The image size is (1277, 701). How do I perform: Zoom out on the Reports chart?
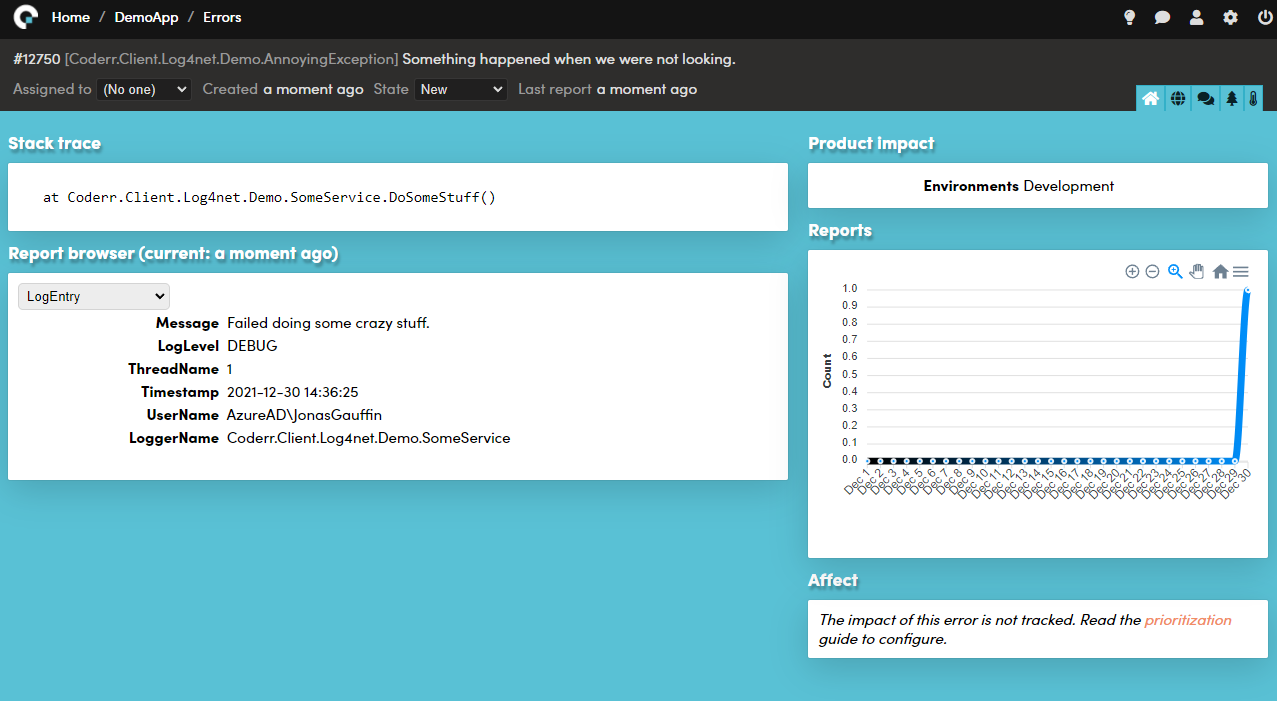click(1152, 271)
